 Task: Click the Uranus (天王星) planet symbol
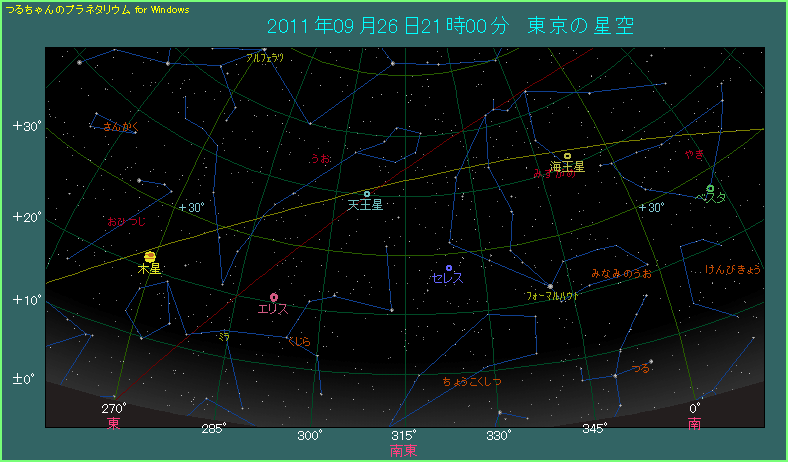click(367, 193)
